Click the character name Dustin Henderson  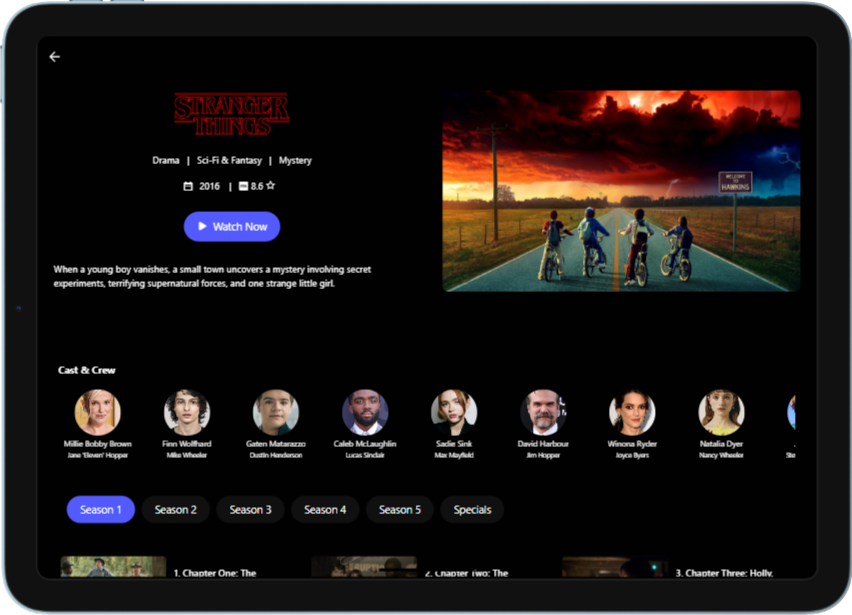tap(276, 455)
